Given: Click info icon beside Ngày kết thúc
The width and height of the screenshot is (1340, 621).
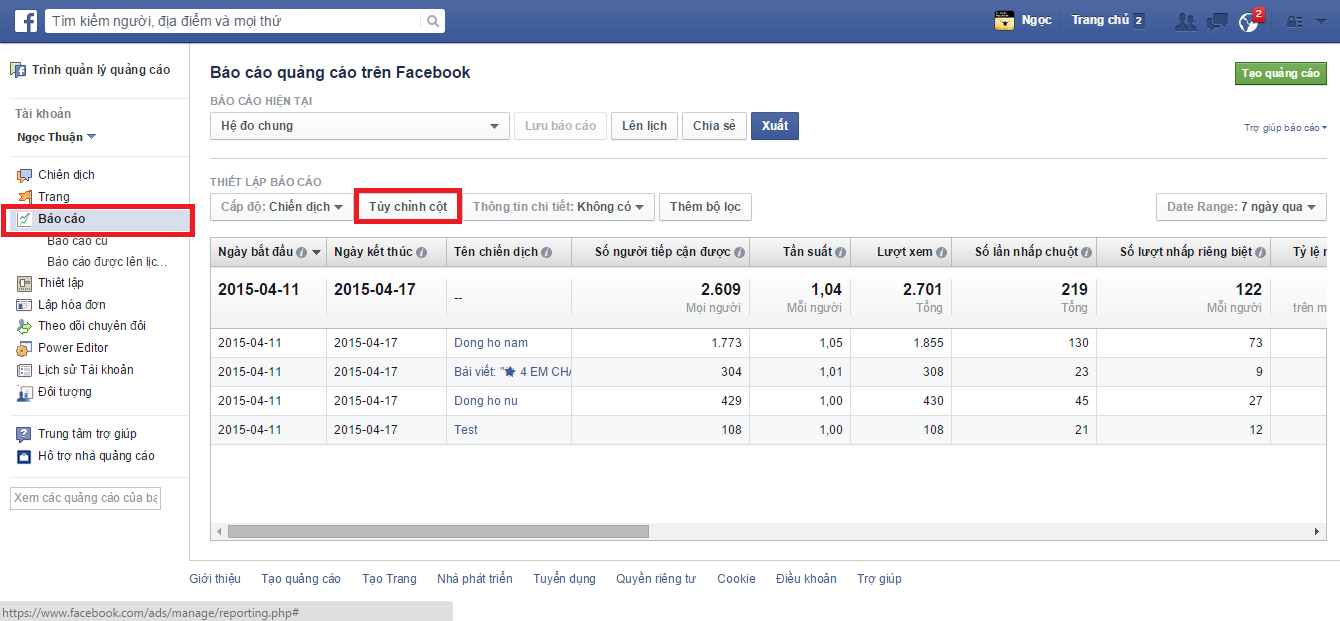Looking at the screenshot, I should 421,253.
